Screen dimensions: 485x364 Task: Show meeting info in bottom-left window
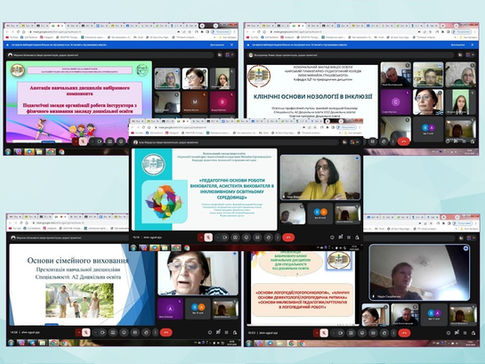[210, 332]
